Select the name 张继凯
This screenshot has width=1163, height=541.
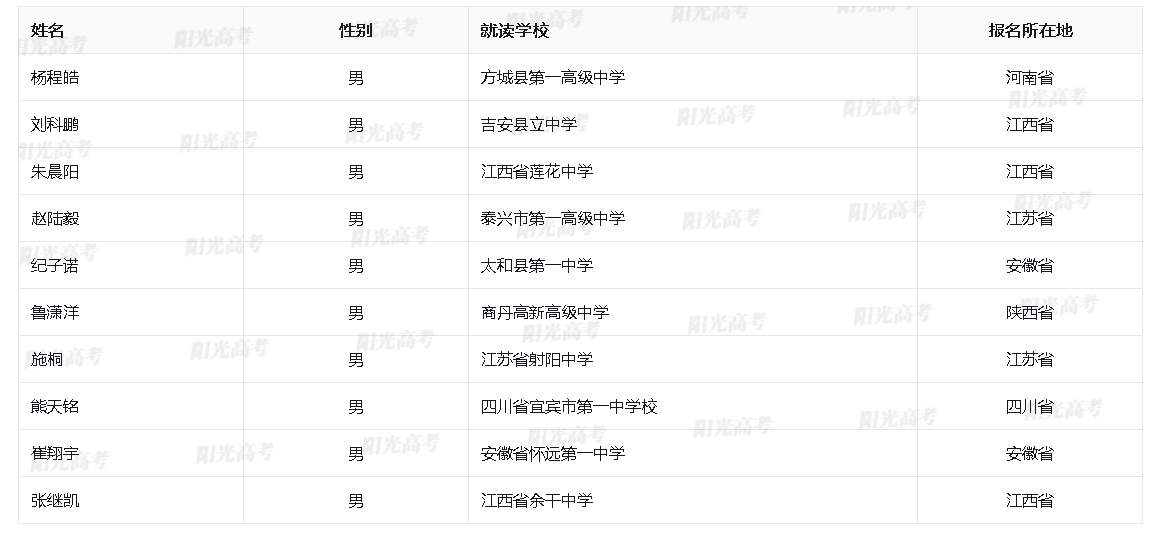(55, 500)
